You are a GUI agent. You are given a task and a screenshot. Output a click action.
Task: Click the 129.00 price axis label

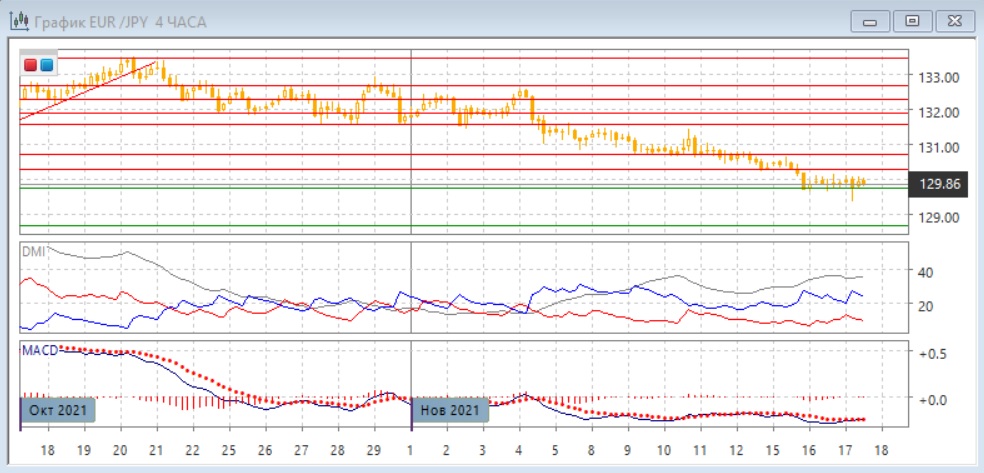pos(939,217)
